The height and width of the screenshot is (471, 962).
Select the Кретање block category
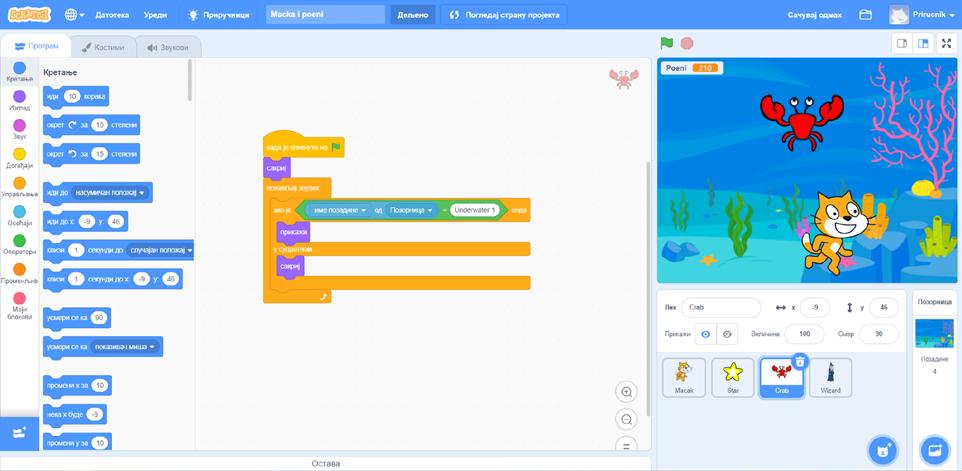click(x=20, y=72)
